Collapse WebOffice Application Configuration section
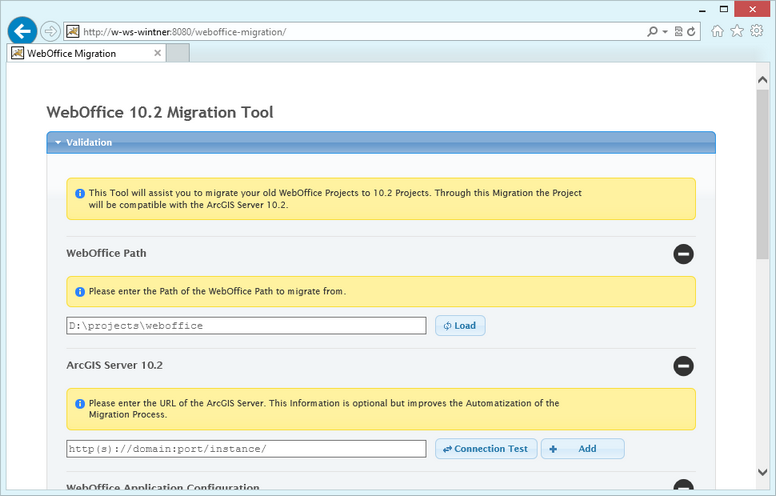The height and width of the screenshot is (496, 776). click(x=683, y=485)
